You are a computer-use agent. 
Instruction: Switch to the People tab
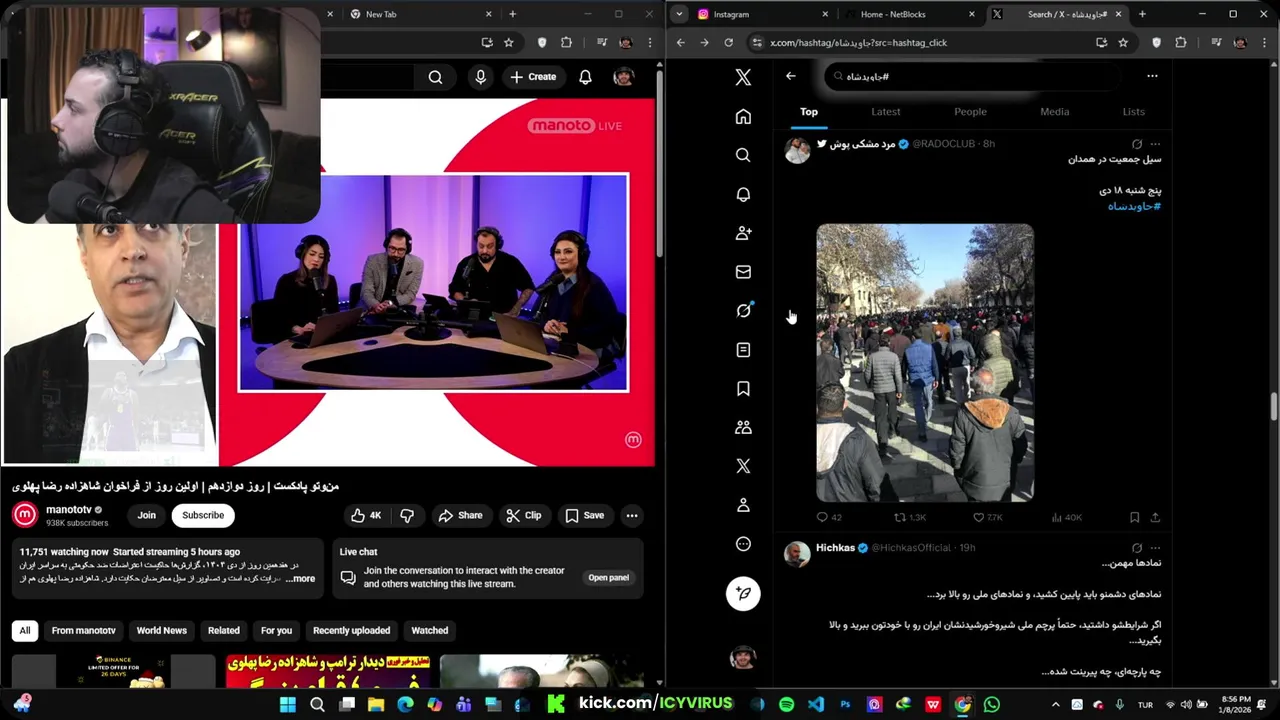pos(970,112)
